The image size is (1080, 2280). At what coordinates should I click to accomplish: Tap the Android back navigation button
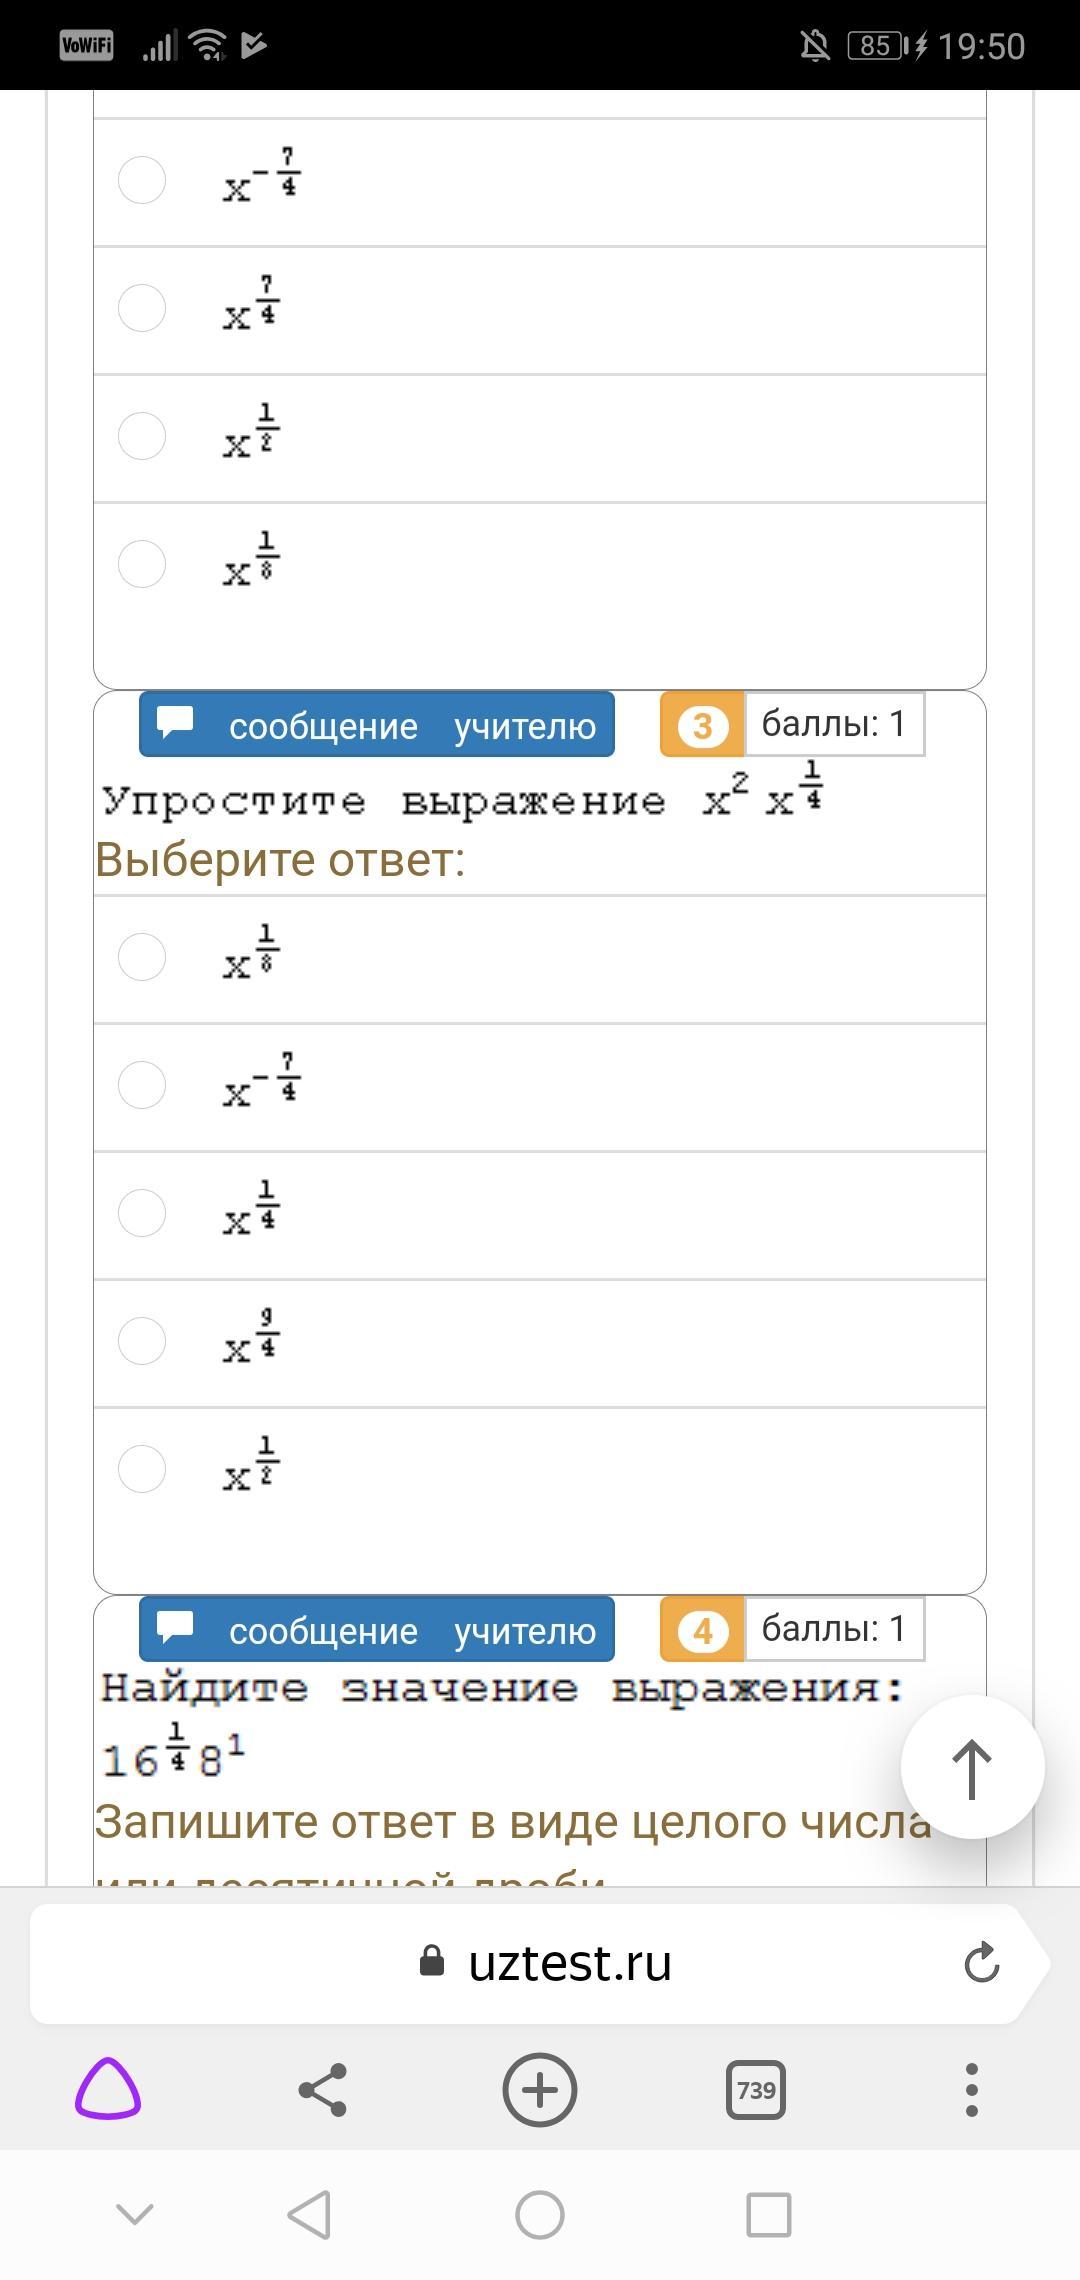309,2215
